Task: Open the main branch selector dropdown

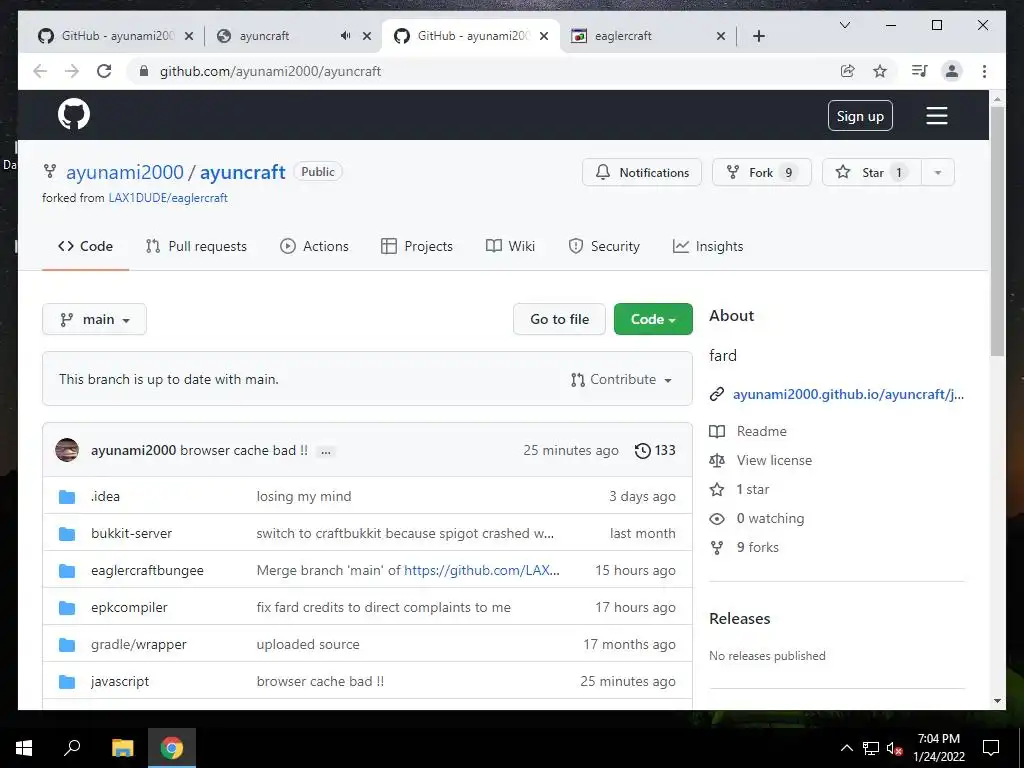Action: 94,319
